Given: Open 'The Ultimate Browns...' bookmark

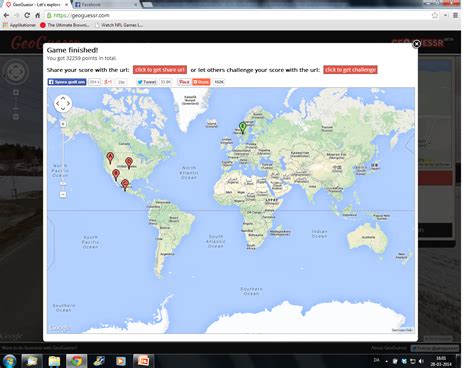Looking at the screenshot, I should coord(65,25).
